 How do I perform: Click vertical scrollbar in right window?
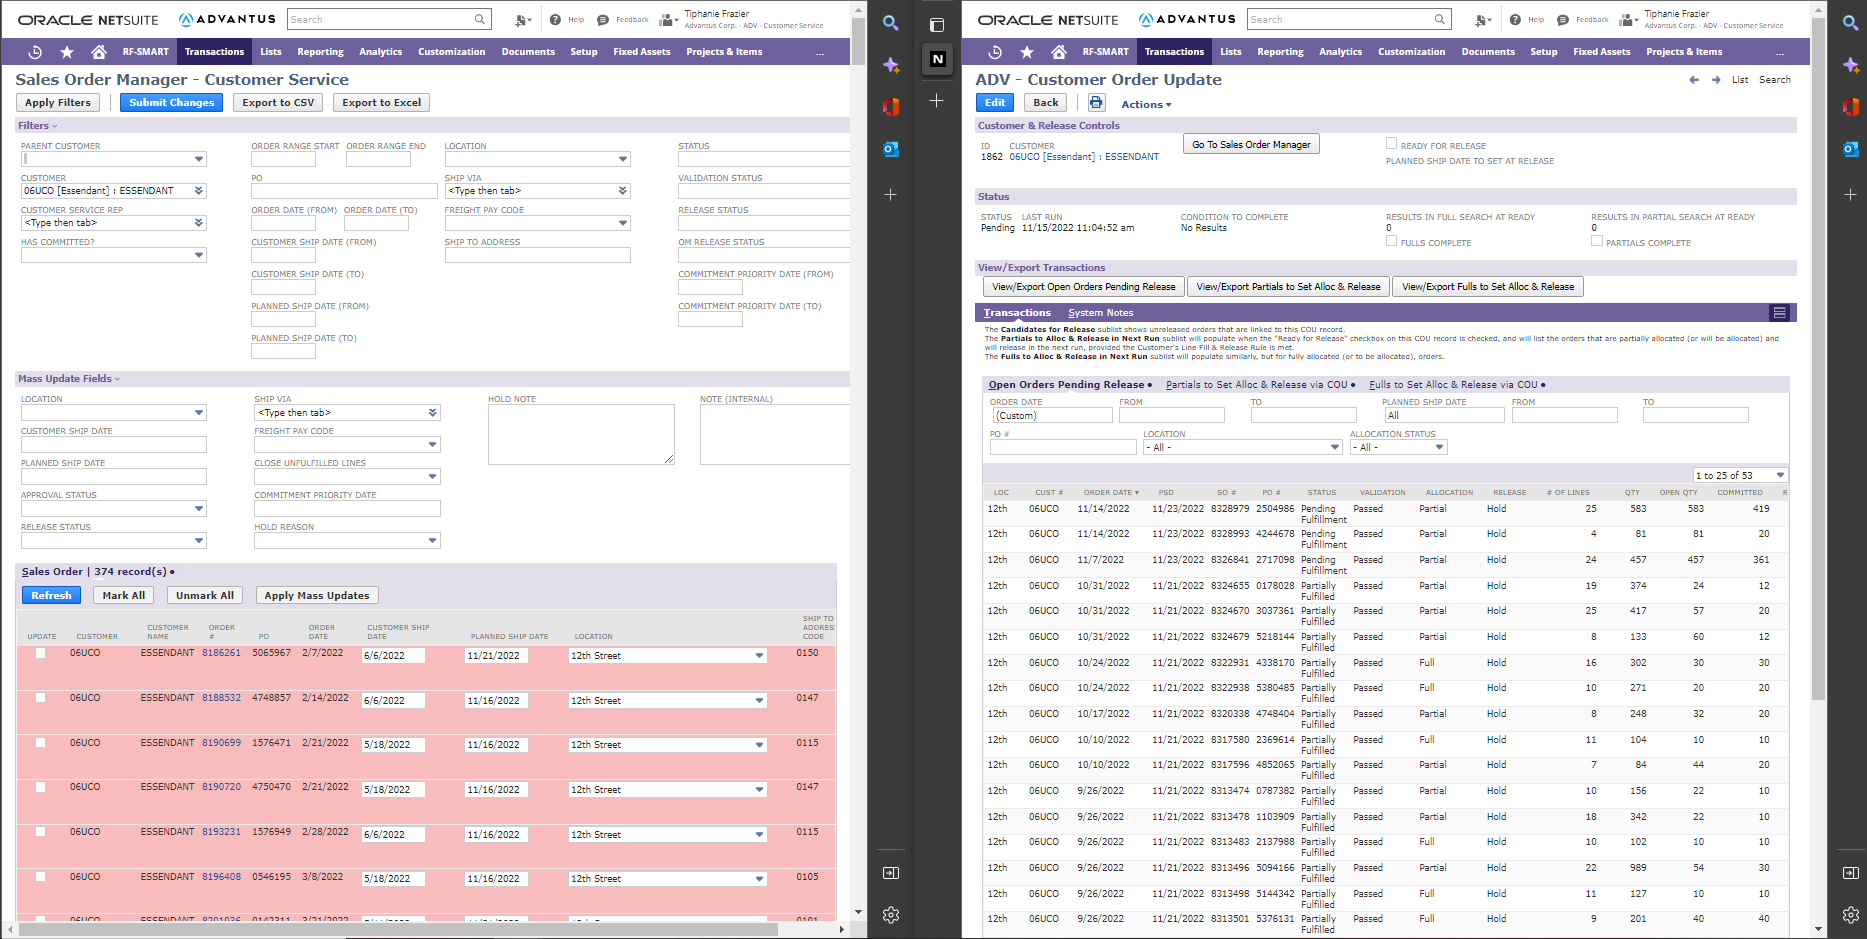pyautogui.click(x=1818, y=360)
